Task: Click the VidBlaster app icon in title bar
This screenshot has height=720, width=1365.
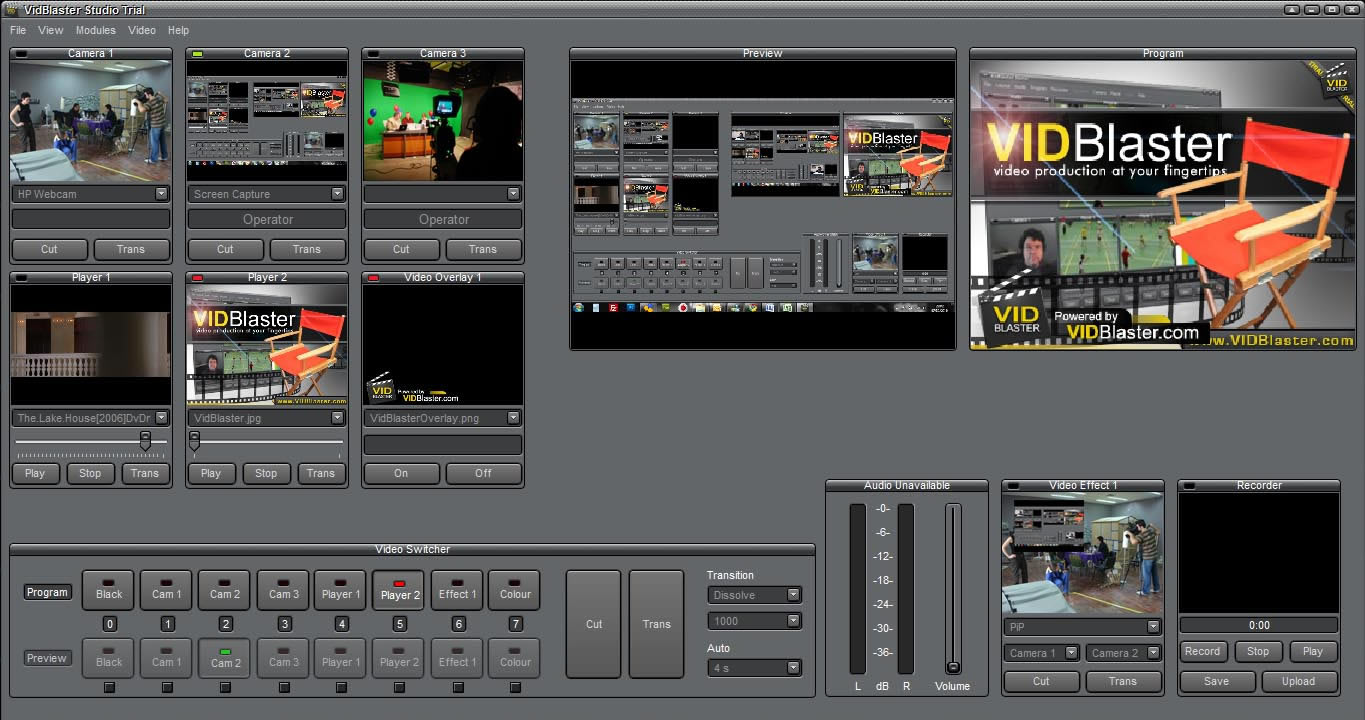Action: (x=11, y=10)
